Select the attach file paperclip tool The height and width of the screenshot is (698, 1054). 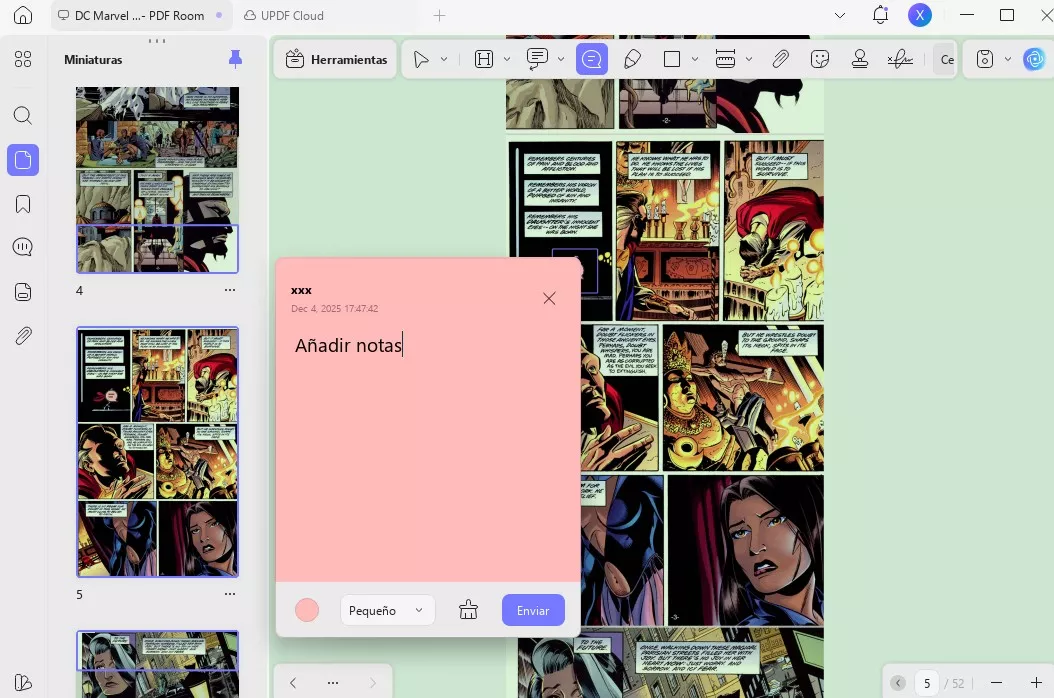click(780, 60)
